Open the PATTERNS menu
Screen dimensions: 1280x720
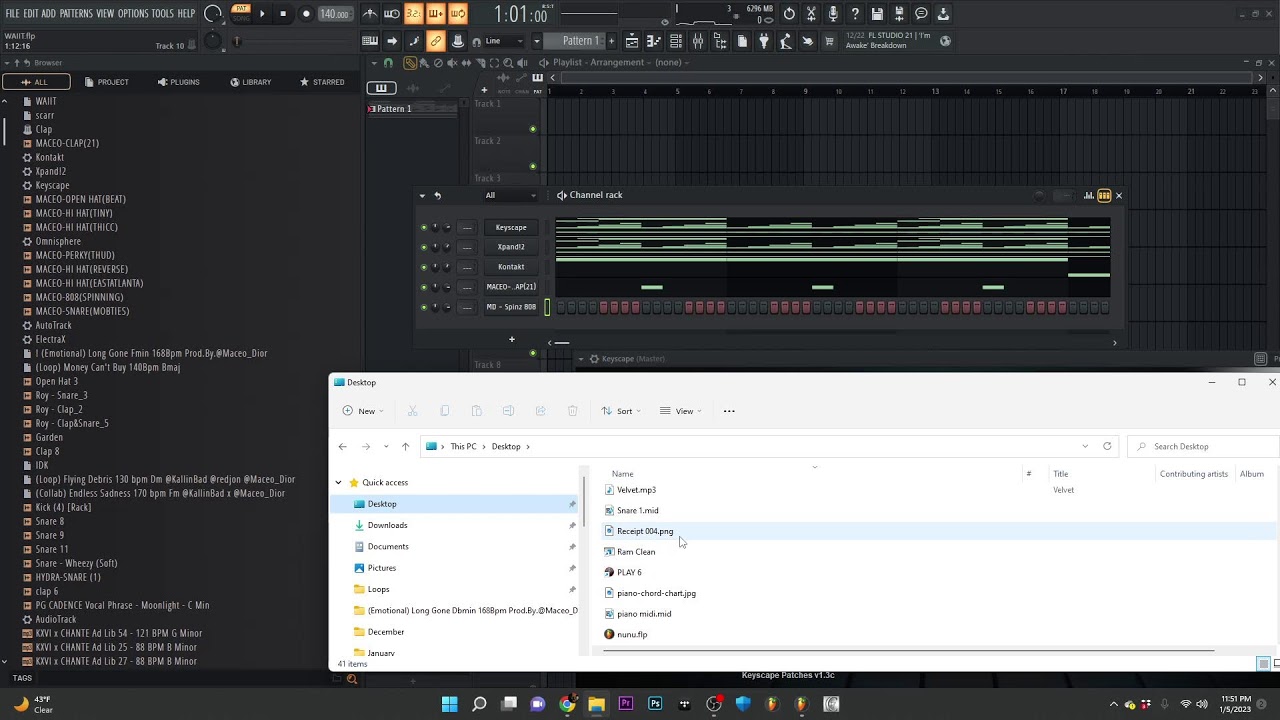(x=76, y=14)
